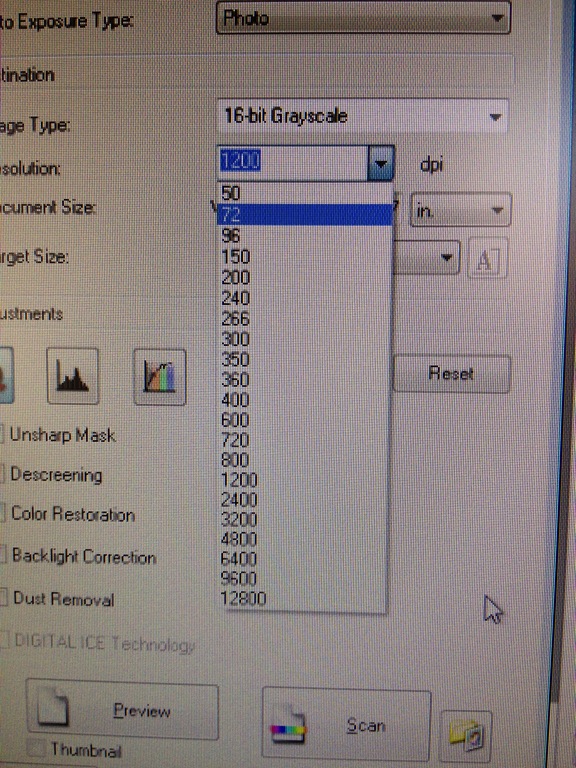Pick 6400 dpi in the resolution list
Screen dimensions: 576x768
tap(304, 558)
